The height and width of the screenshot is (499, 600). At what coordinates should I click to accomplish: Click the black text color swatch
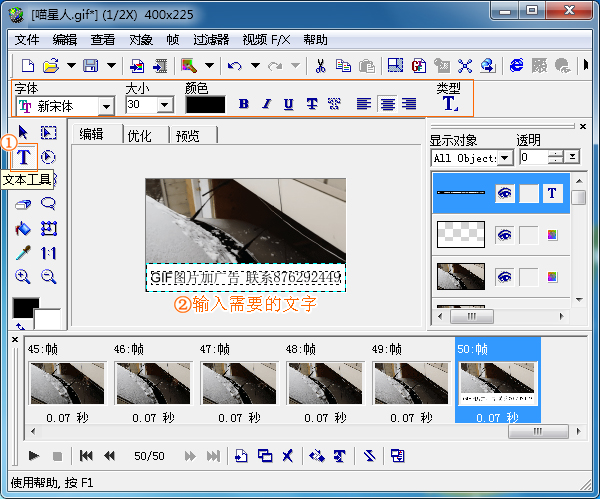(205, 105)
